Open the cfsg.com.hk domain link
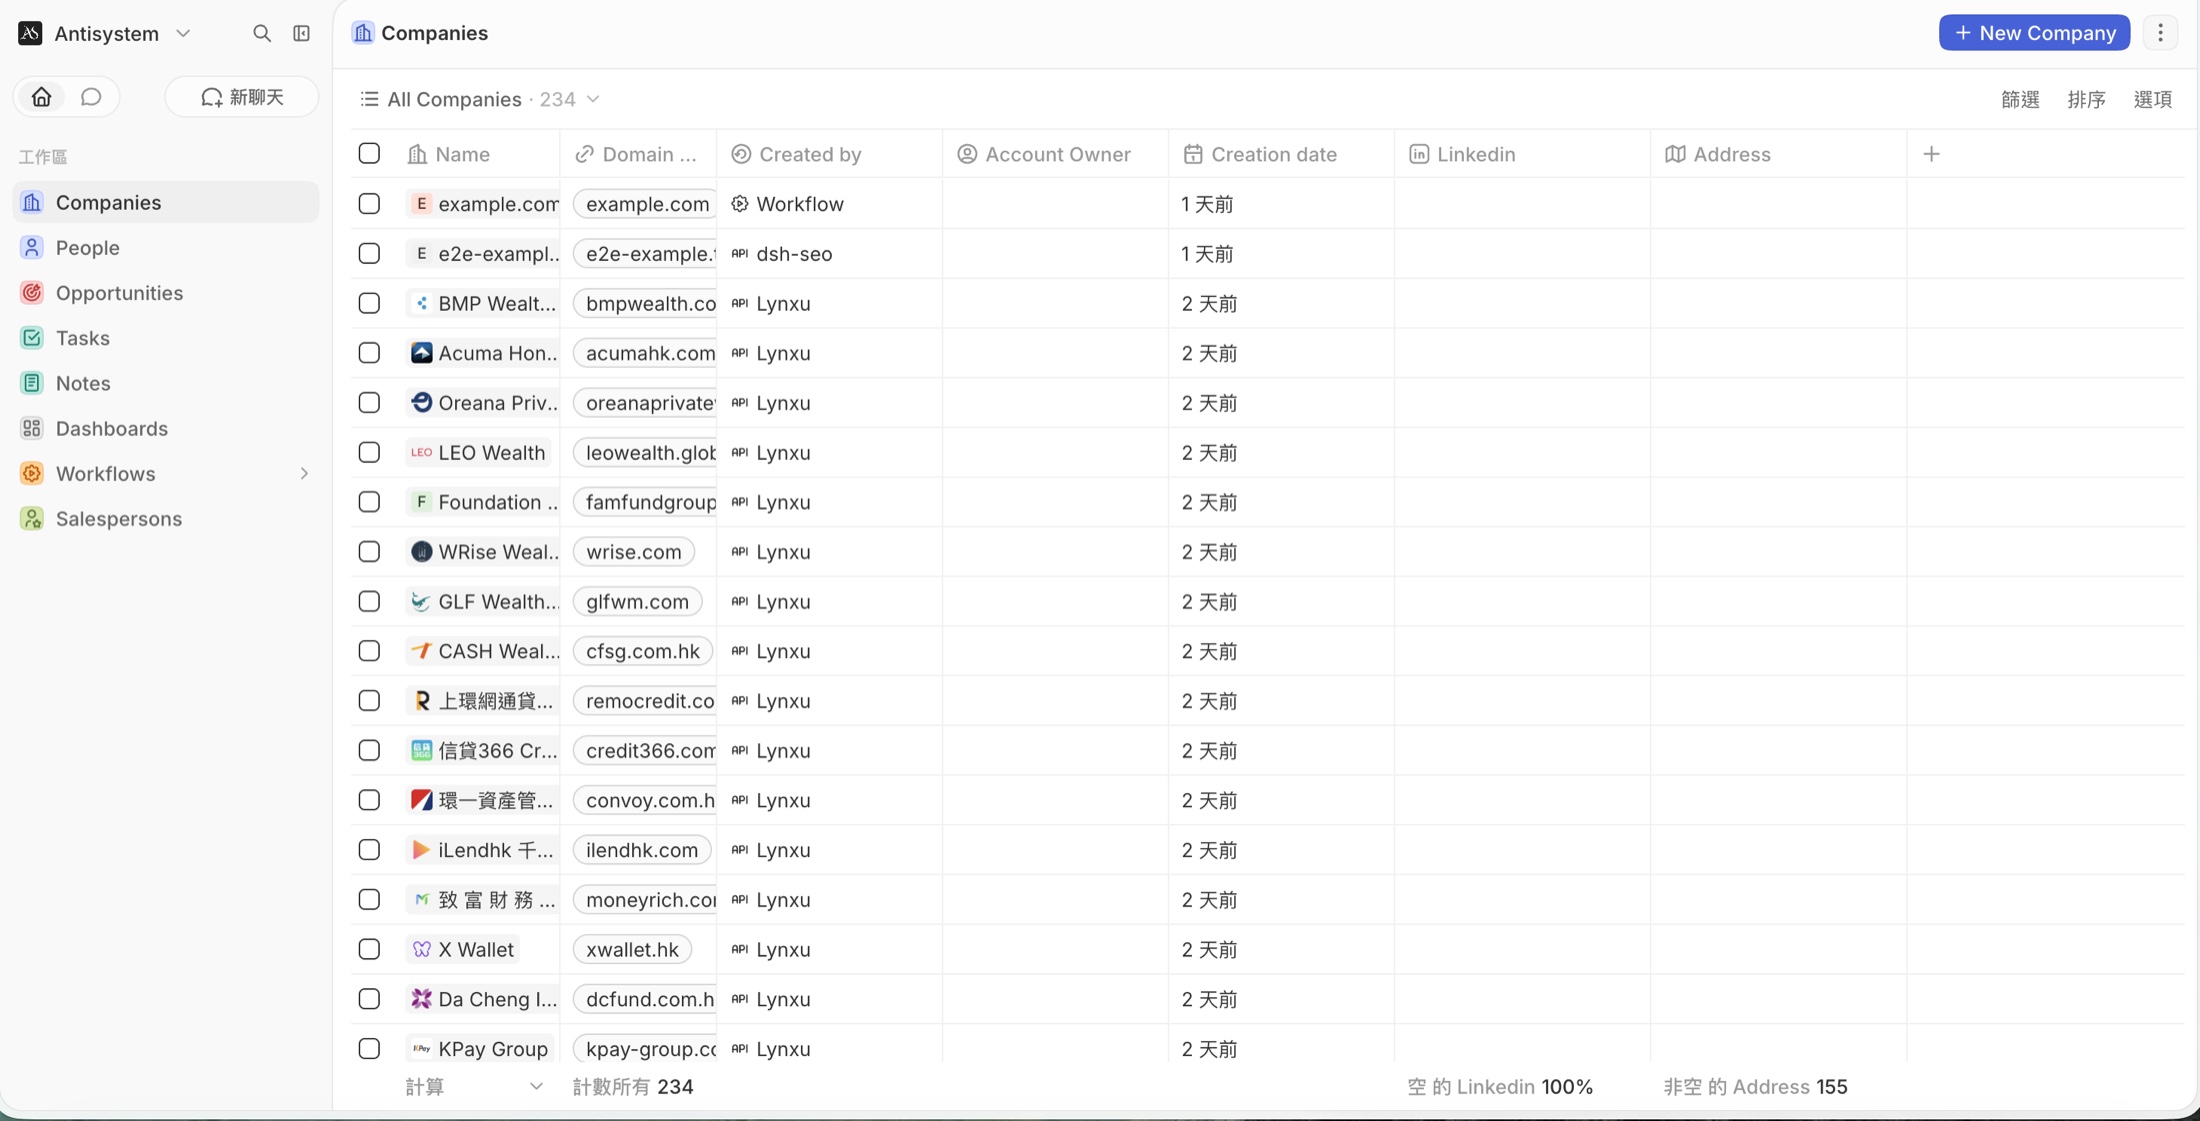 (x=643, y=651)
